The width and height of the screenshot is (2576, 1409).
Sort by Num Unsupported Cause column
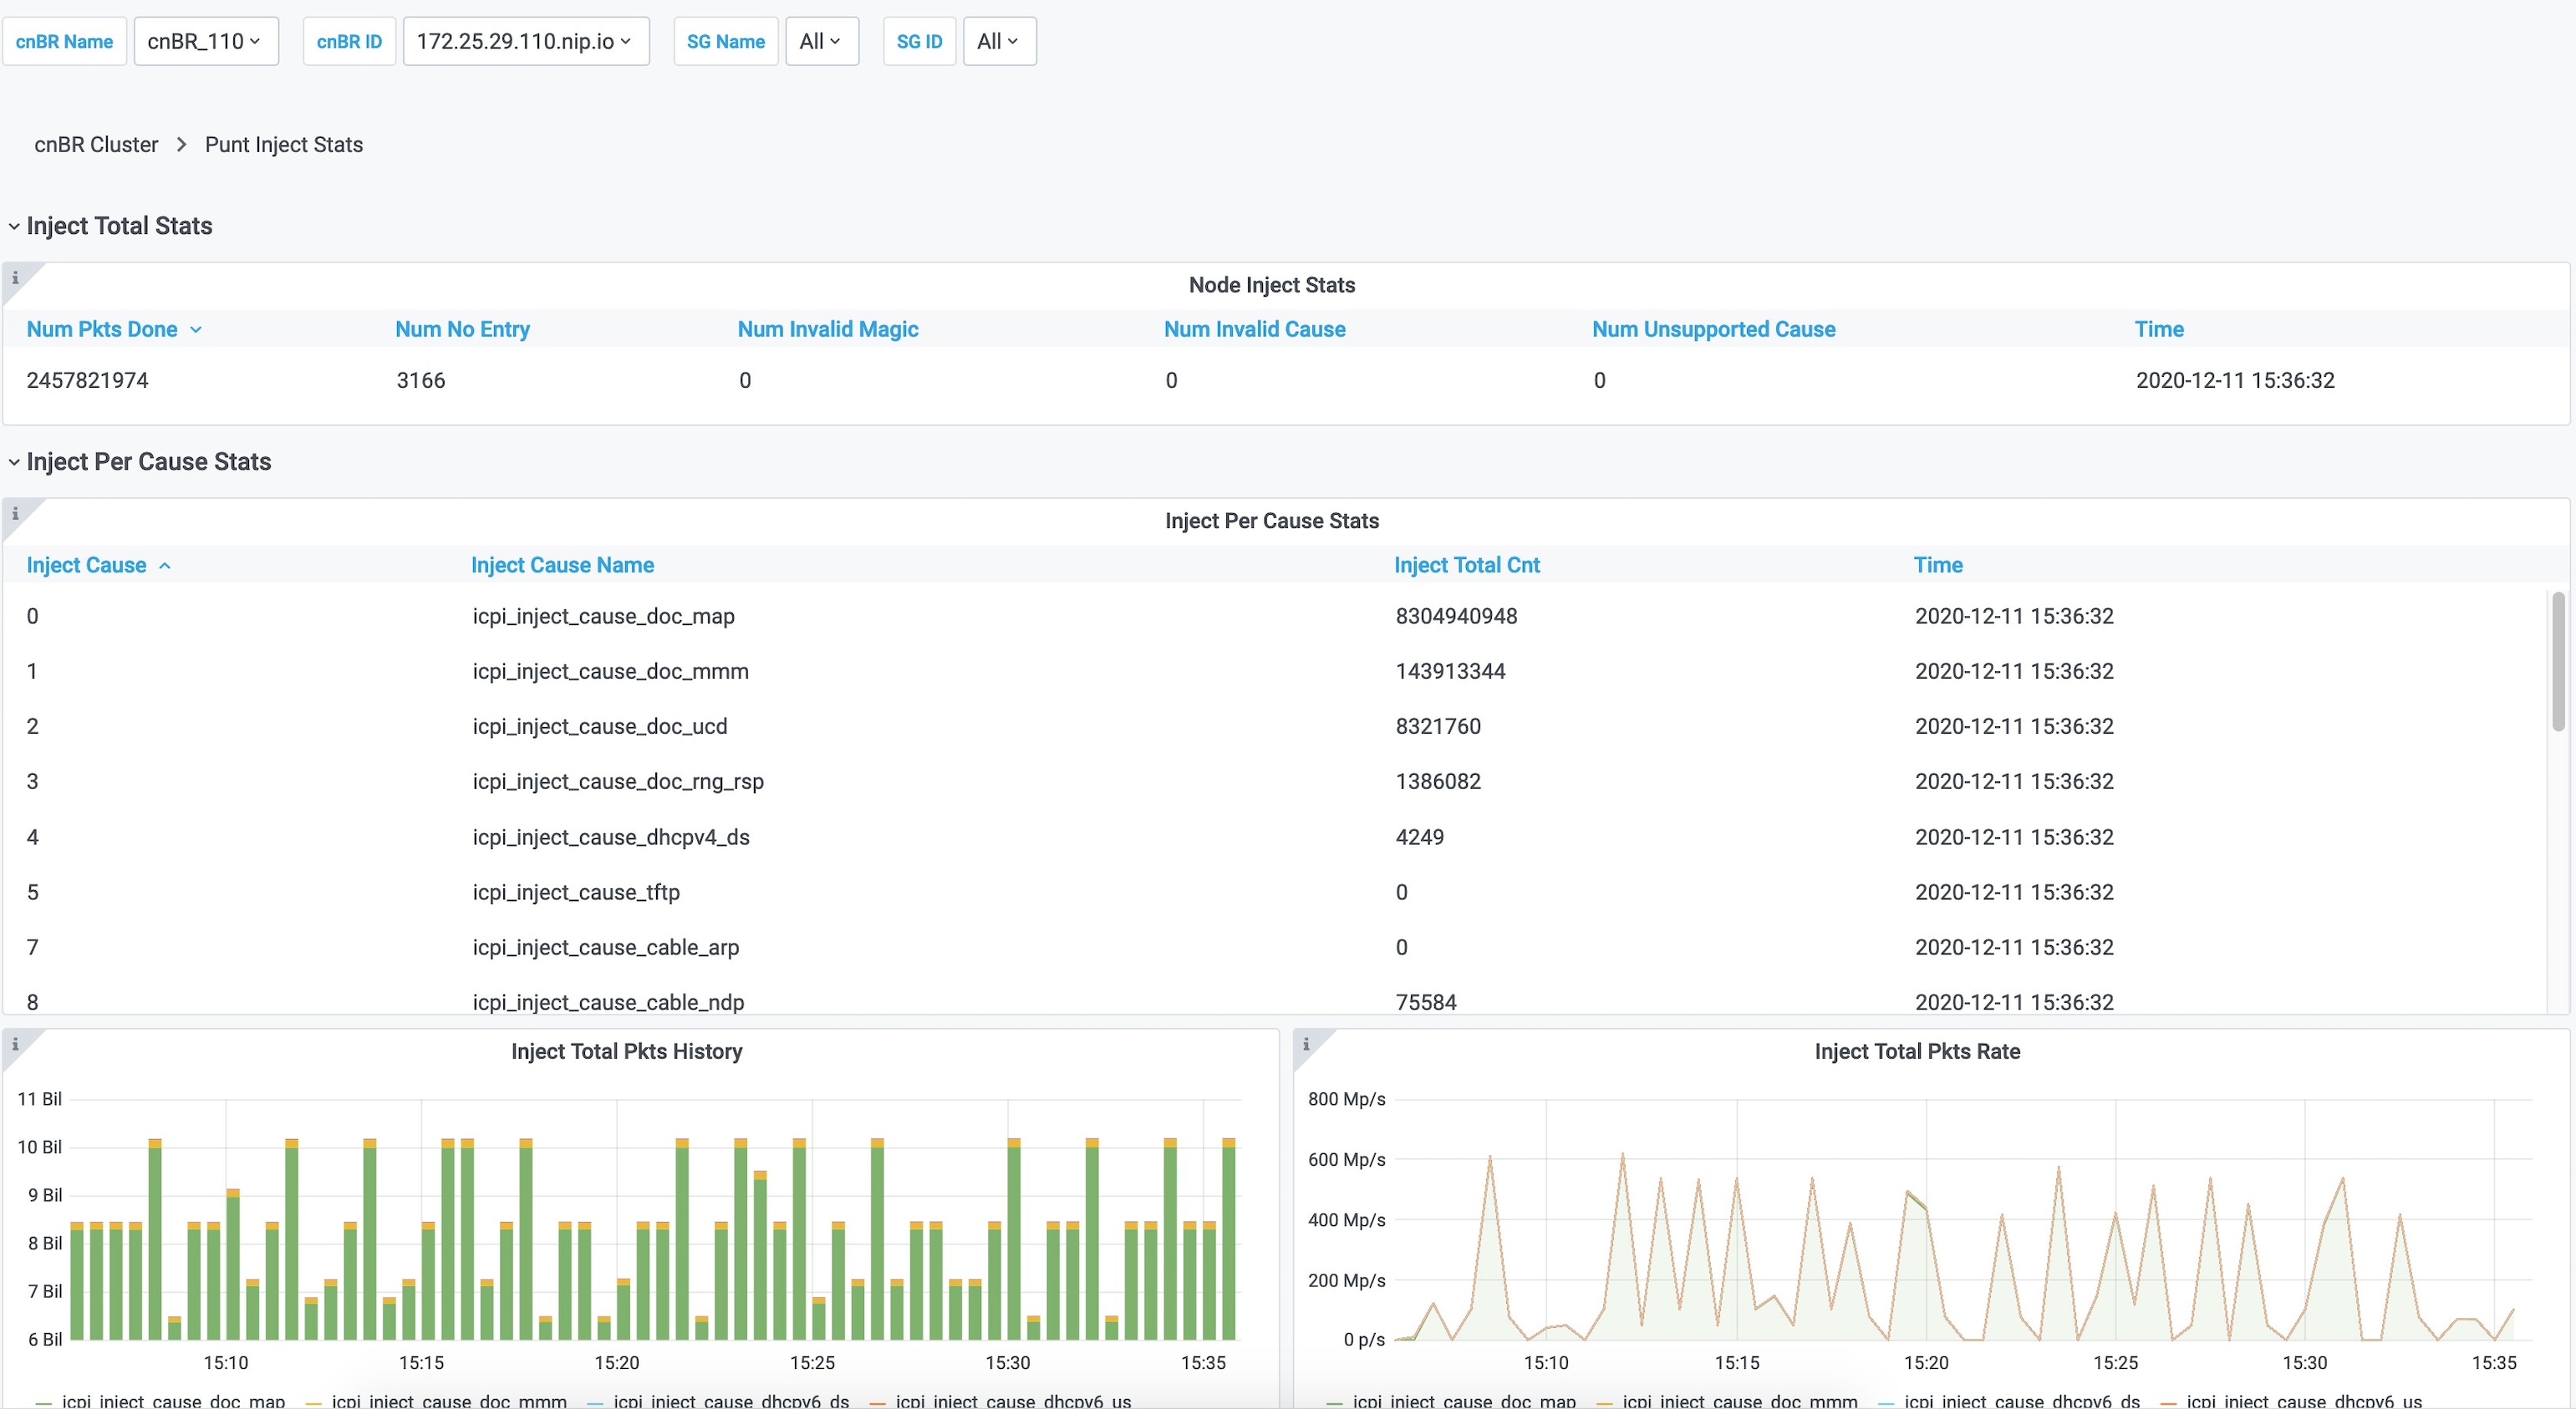tap(1714, 329)
